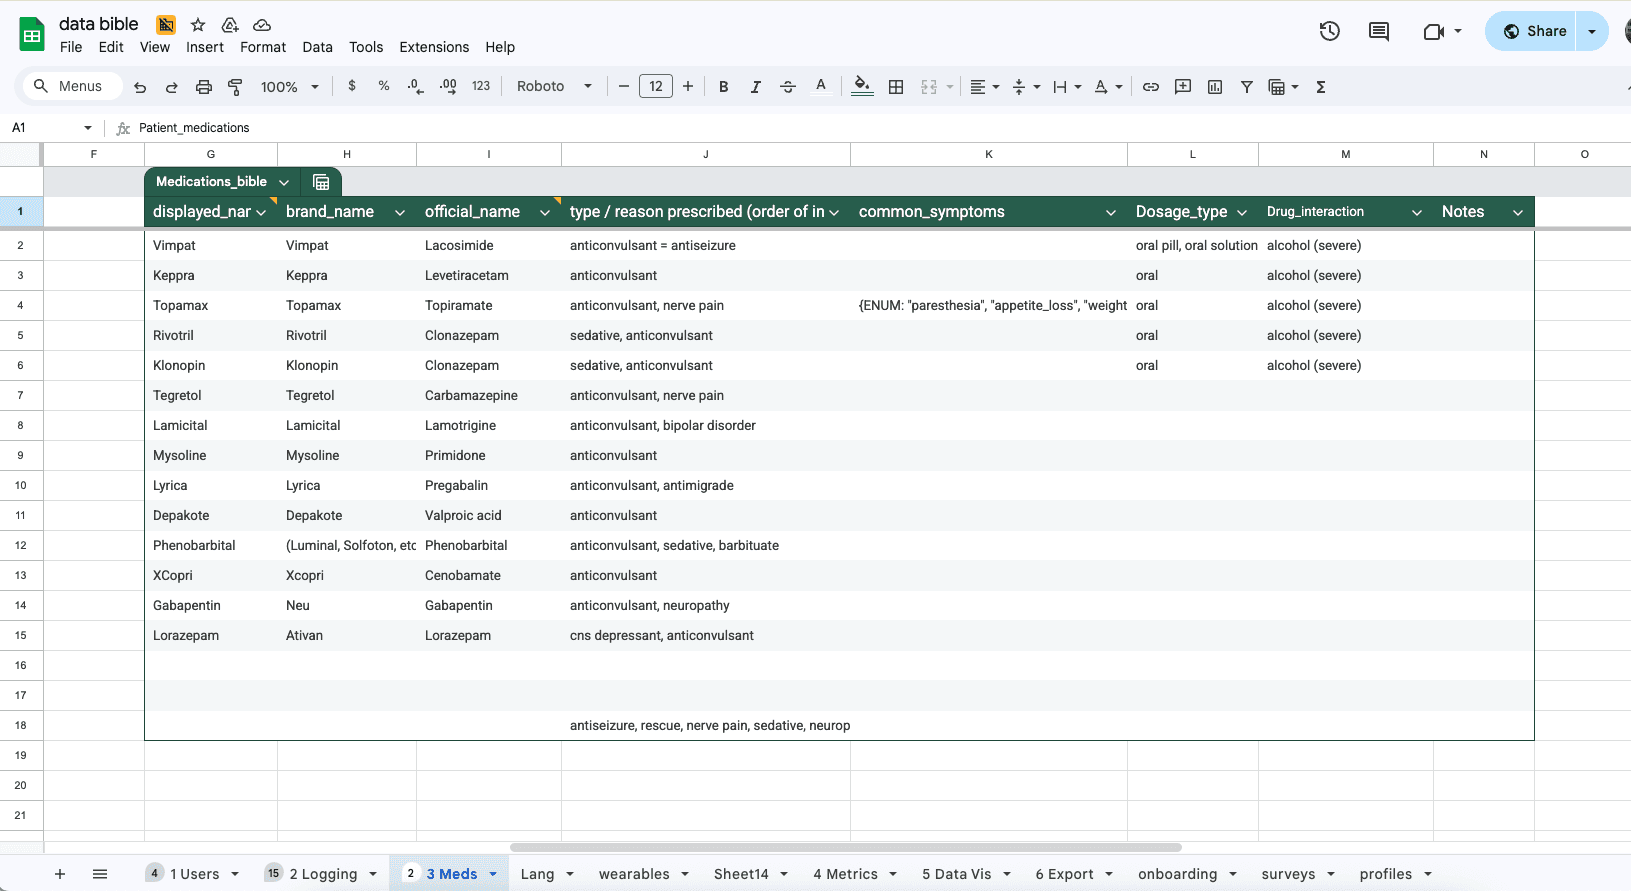
Task: Open Notes column dropdown arrow
Action: pos(1518,212)
